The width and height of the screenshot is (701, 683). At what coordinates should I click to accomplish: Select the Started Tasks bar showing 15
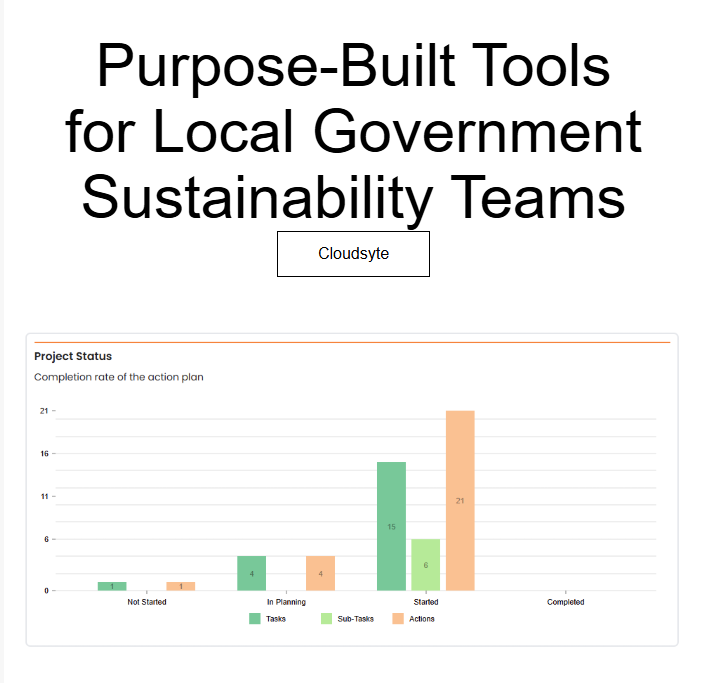pos(391,526)
